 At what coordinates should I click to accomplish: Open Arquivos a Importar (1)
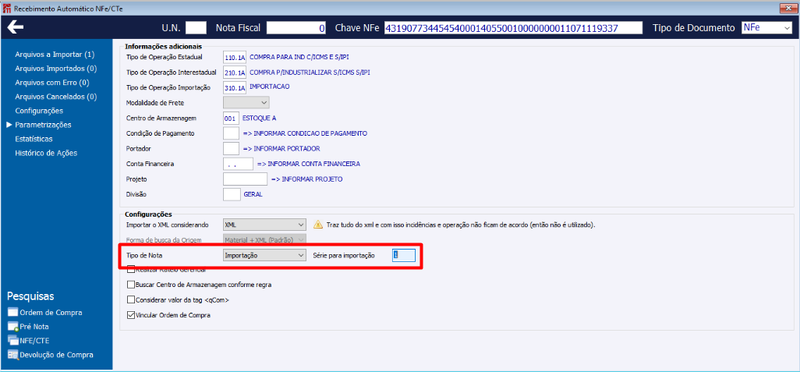click(55, 54)
